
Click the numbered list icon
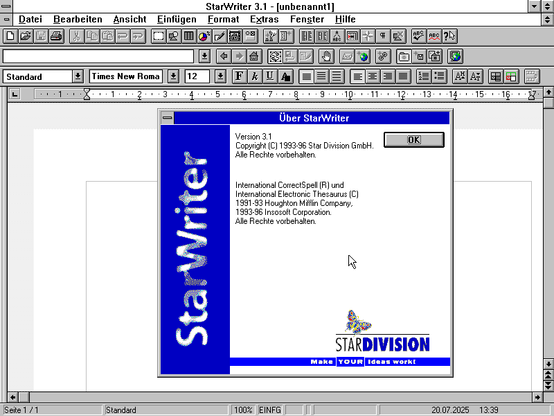[424, 76]
